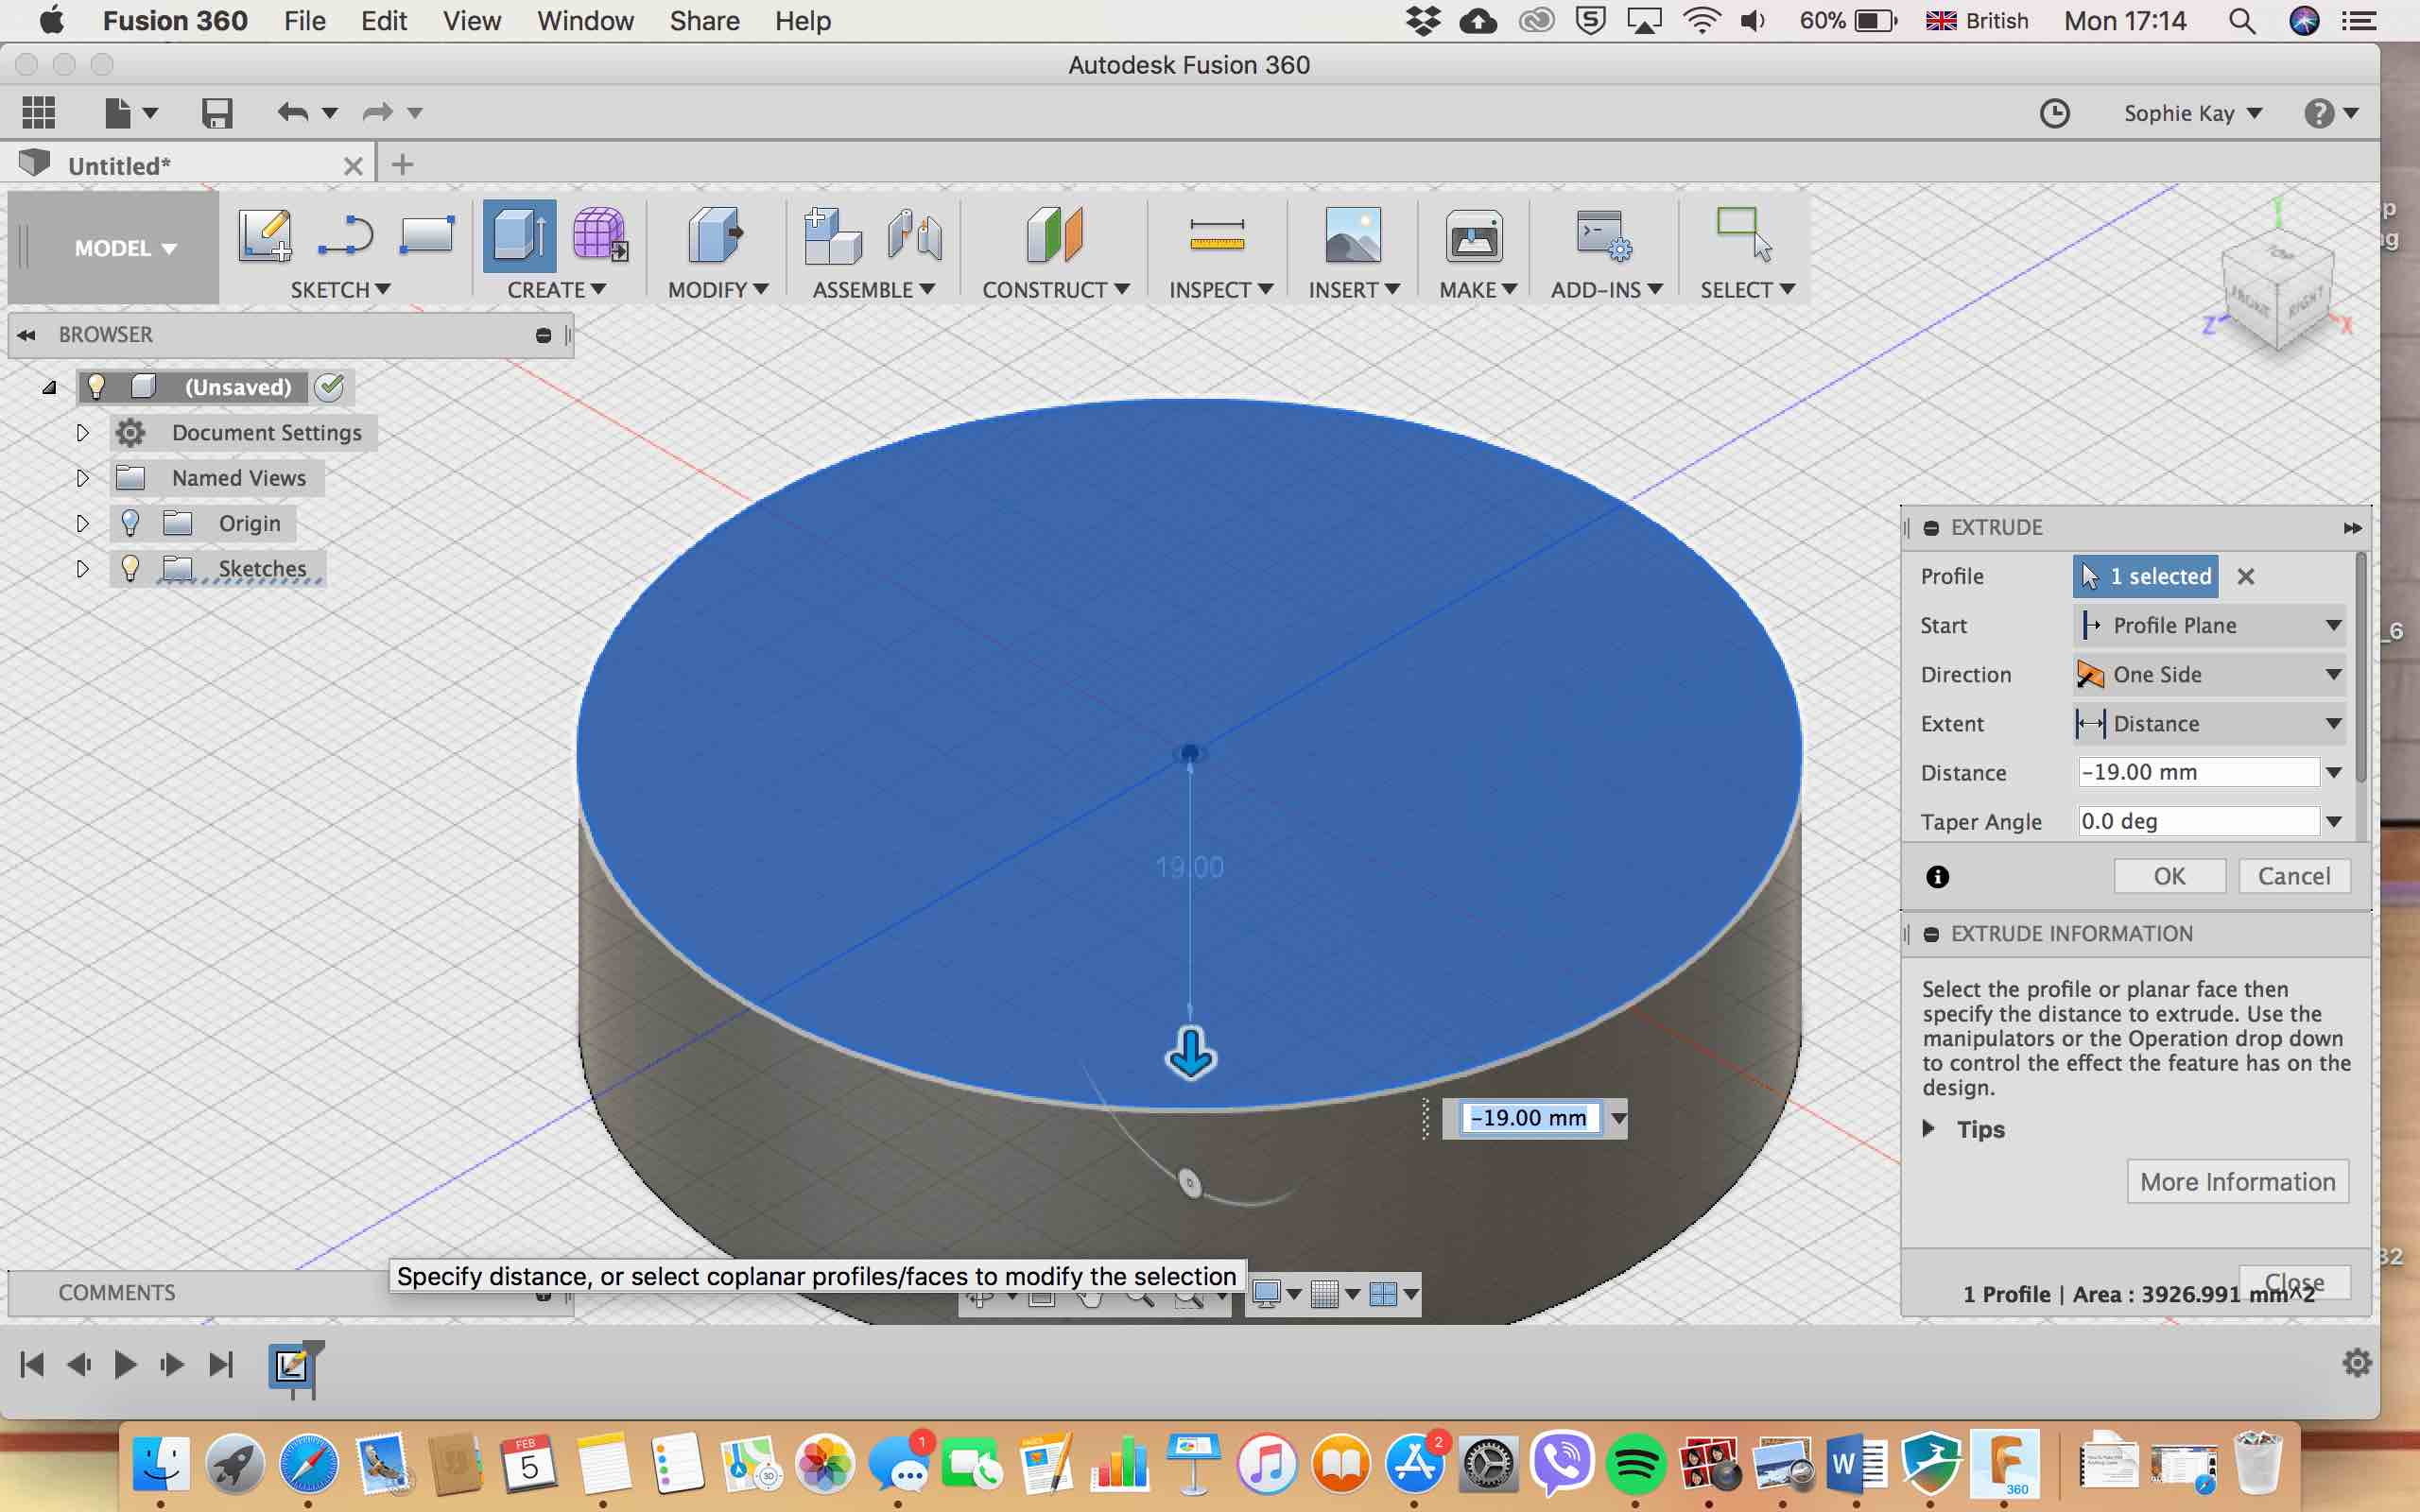Expand the Document Settings tree node

click(83, 433)
